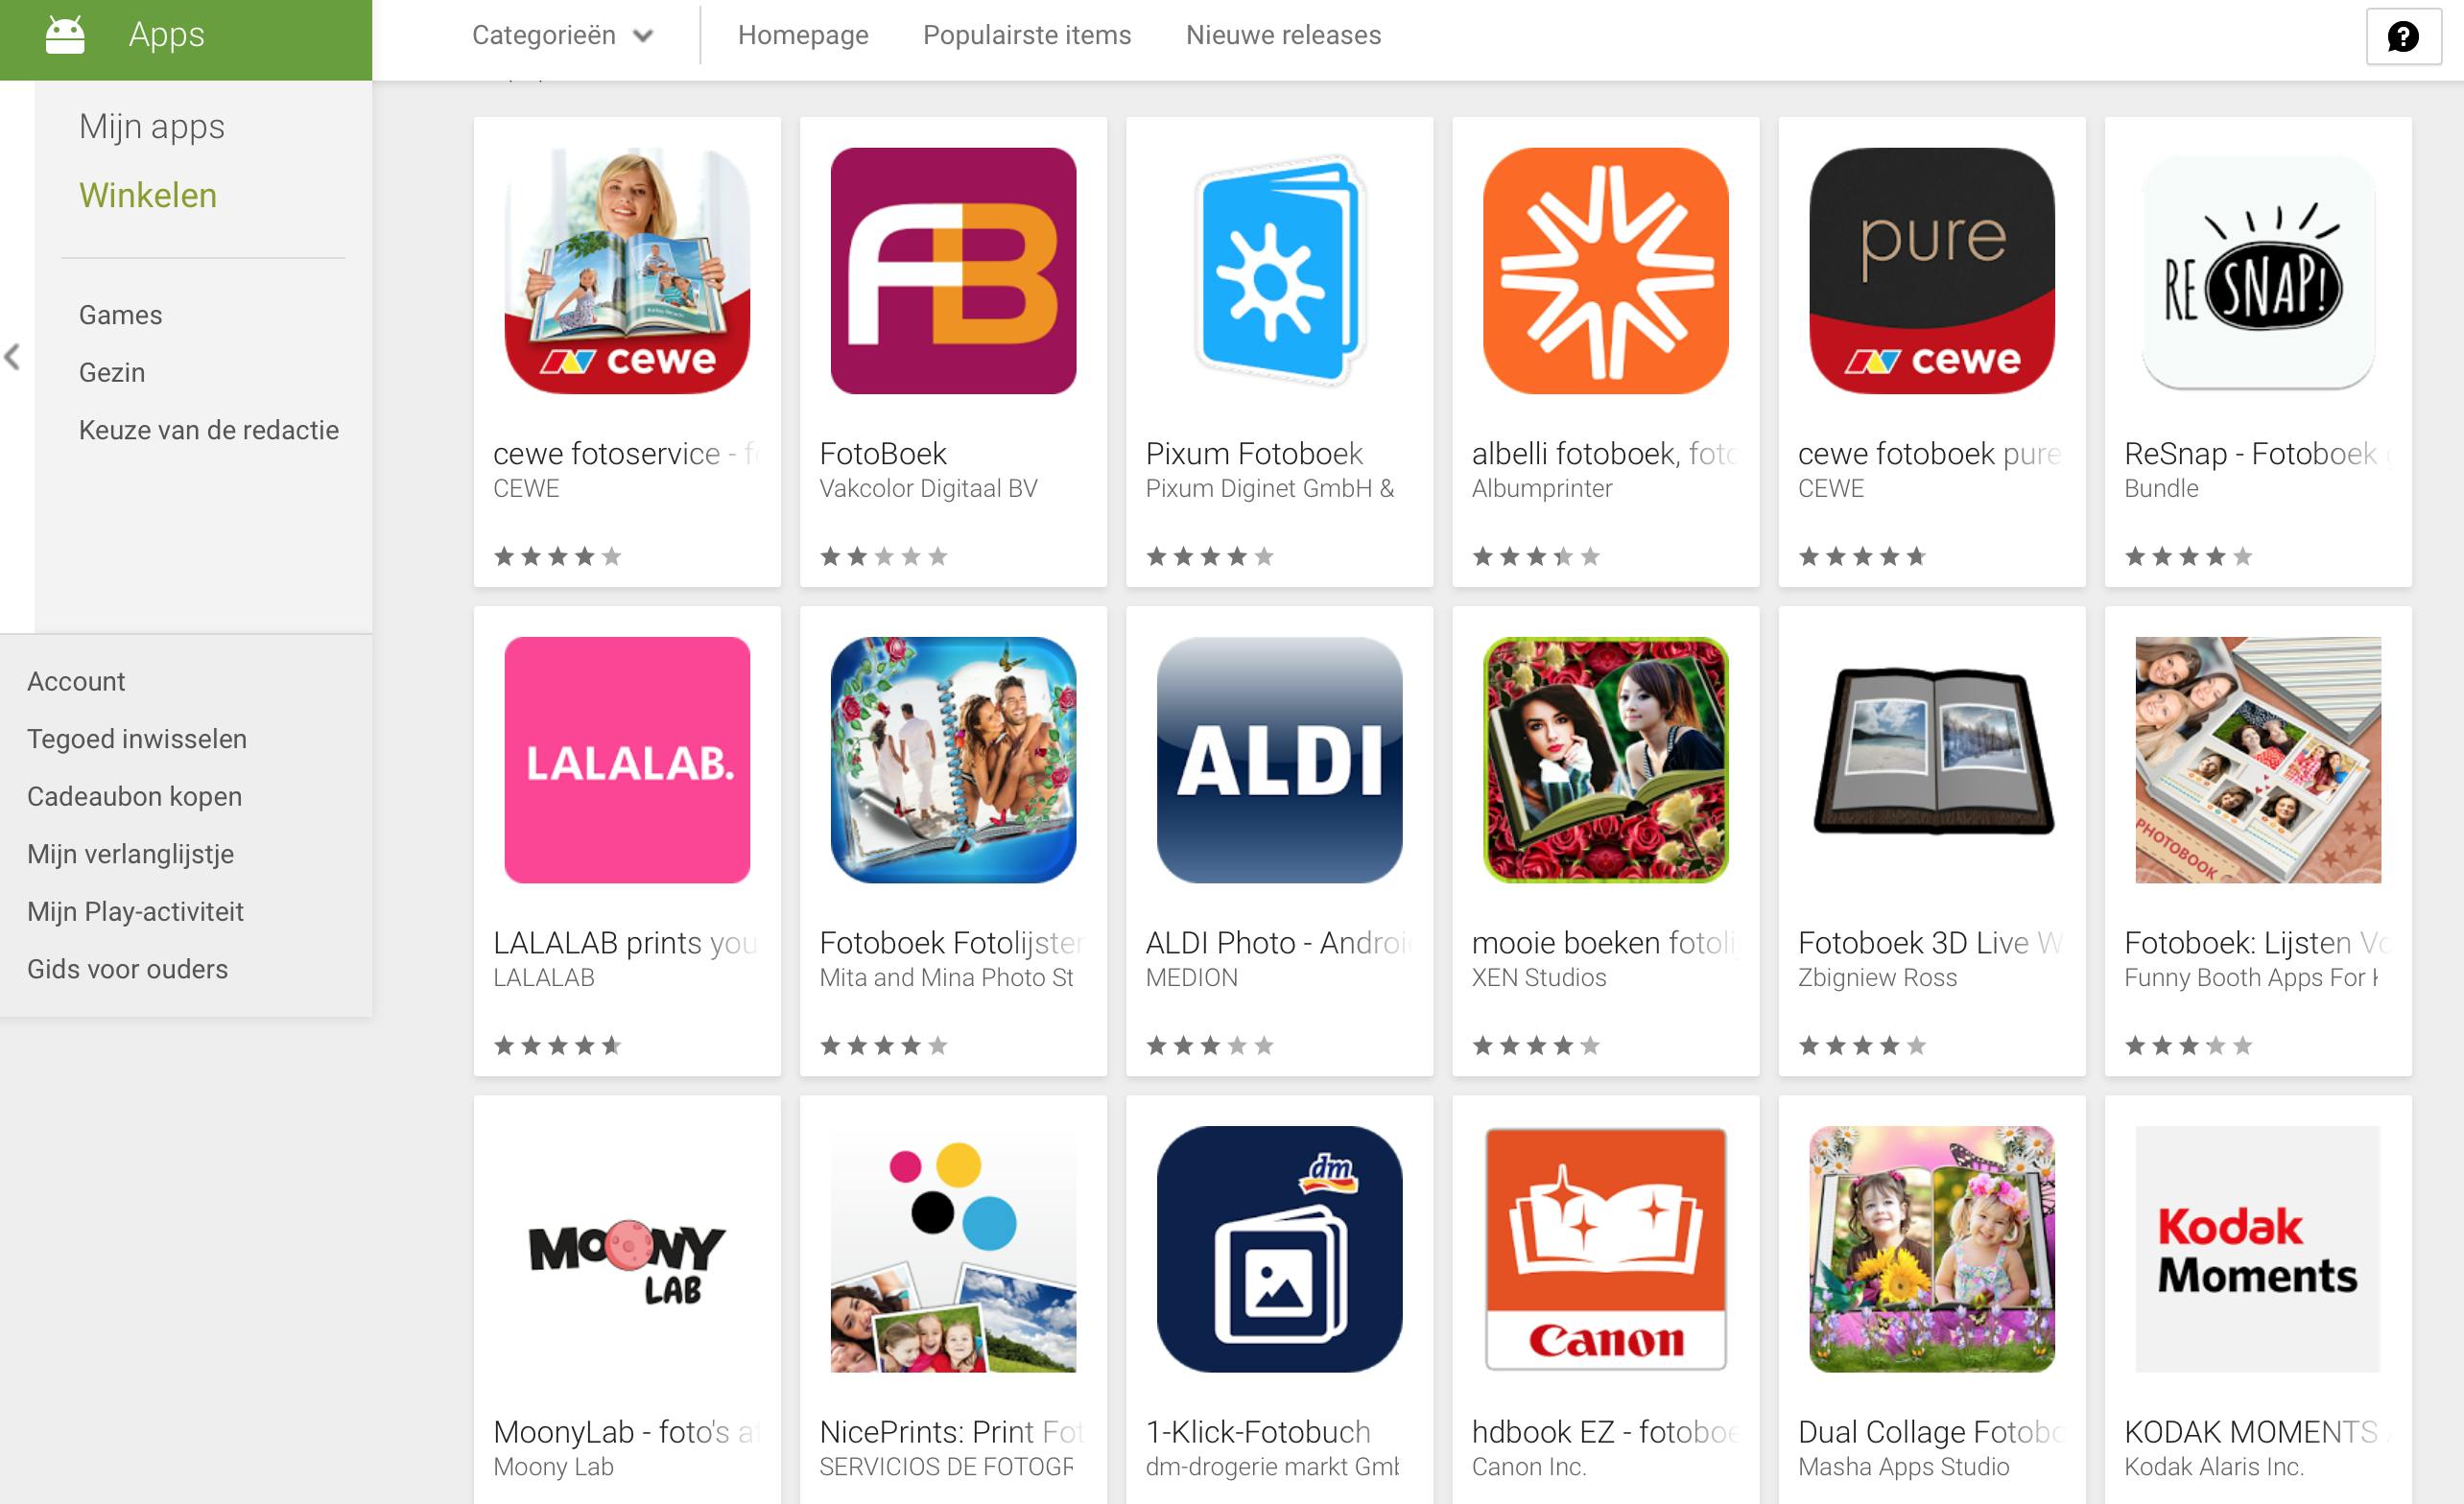The image size is (2464, 1504).
Task: Open the FotoBoek app icon
Action: [953, 271]
